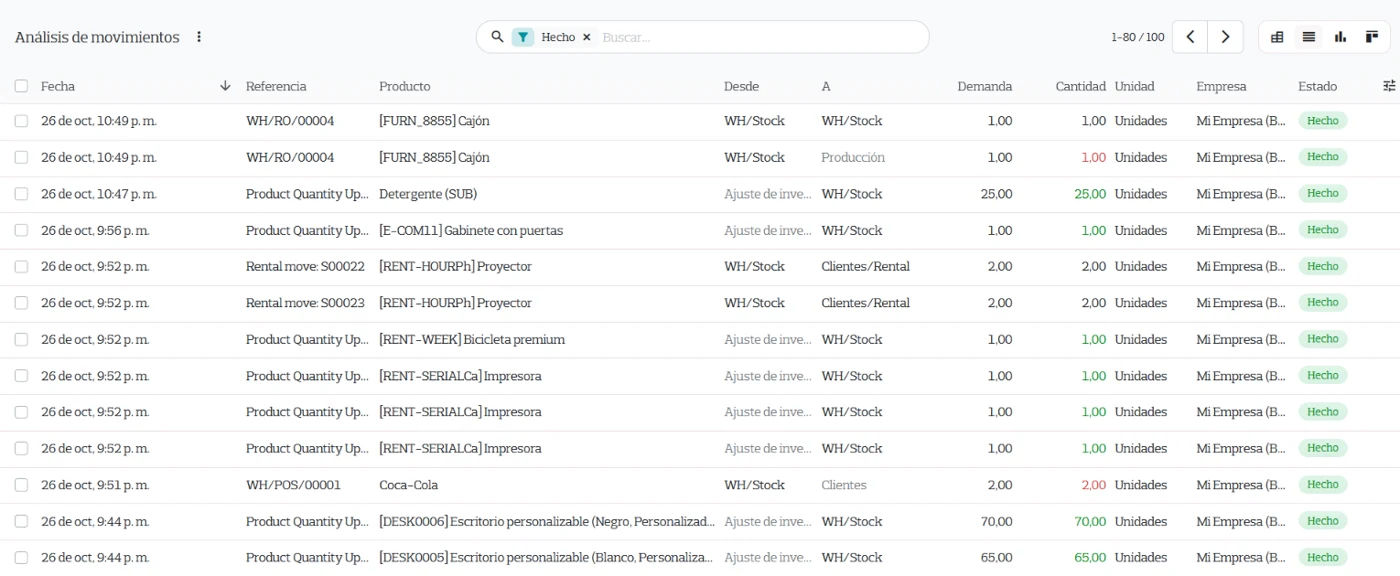Click the Clientes destination in the Coca-Cola row

(x=844, y=485)
